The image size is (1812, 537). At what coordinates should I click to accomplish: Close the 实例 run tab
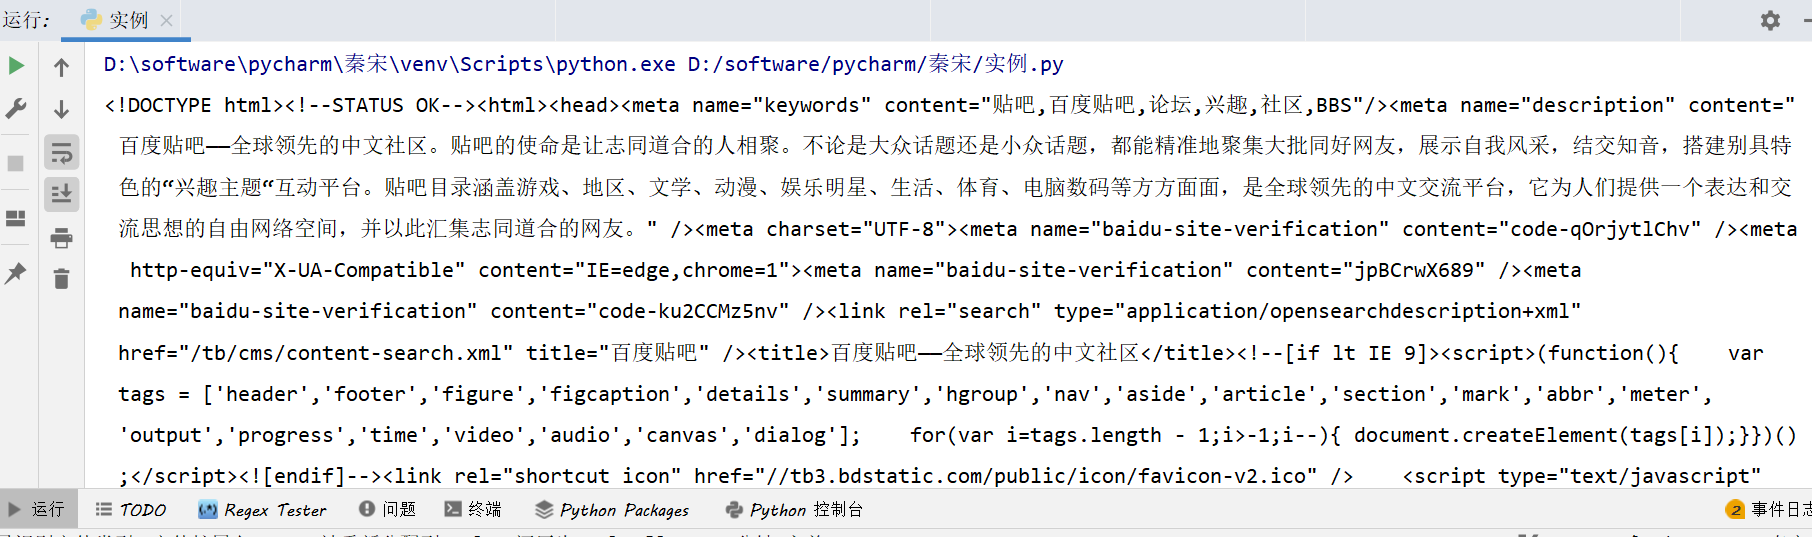(x=167, y=20)
